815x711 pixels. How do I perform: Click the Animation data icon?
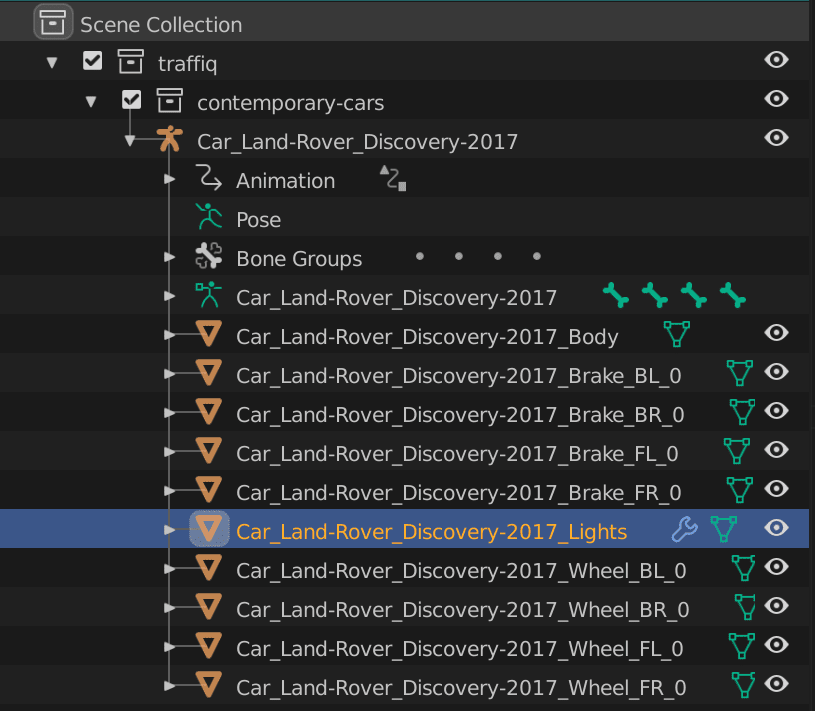[208, 179]
